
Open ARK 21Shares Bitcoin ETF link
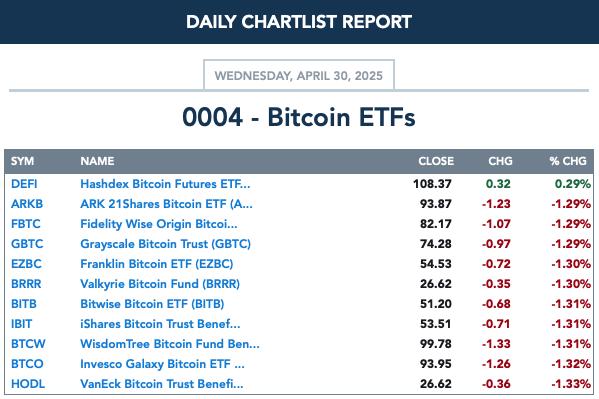(166, 204)
